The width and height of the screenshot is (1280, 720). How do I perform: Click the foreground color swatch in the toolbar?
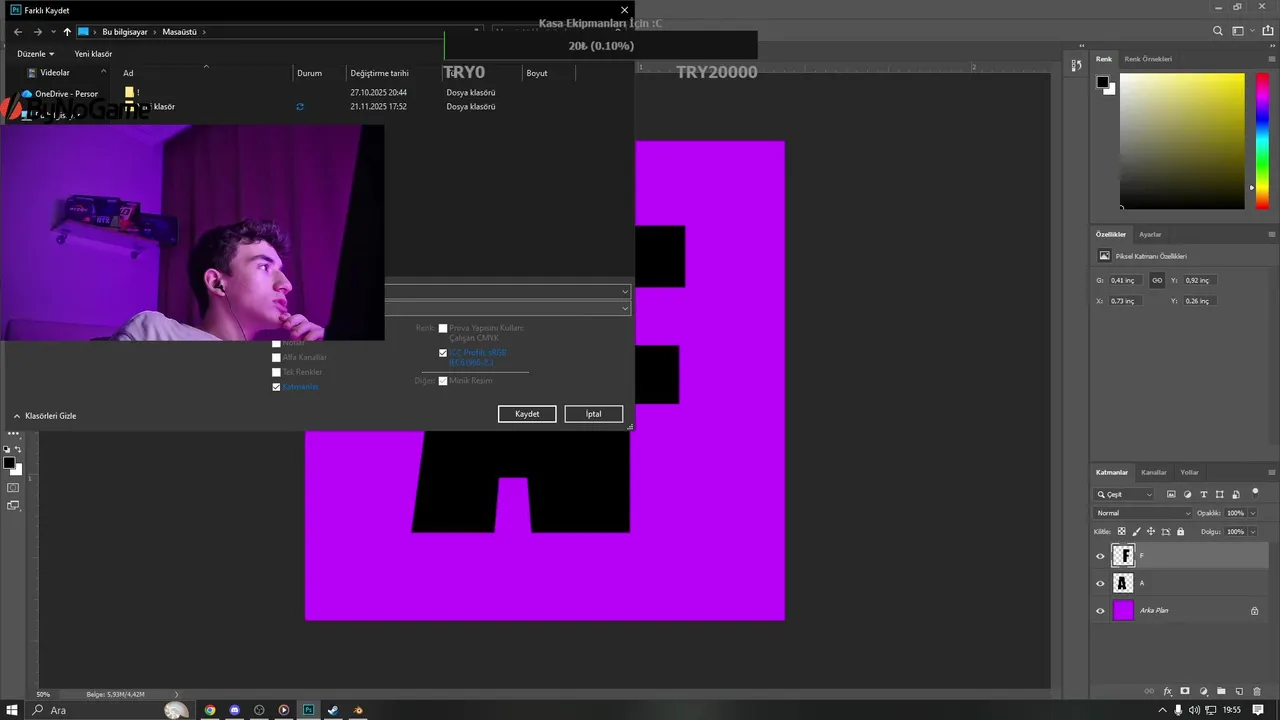click(9, 463)
